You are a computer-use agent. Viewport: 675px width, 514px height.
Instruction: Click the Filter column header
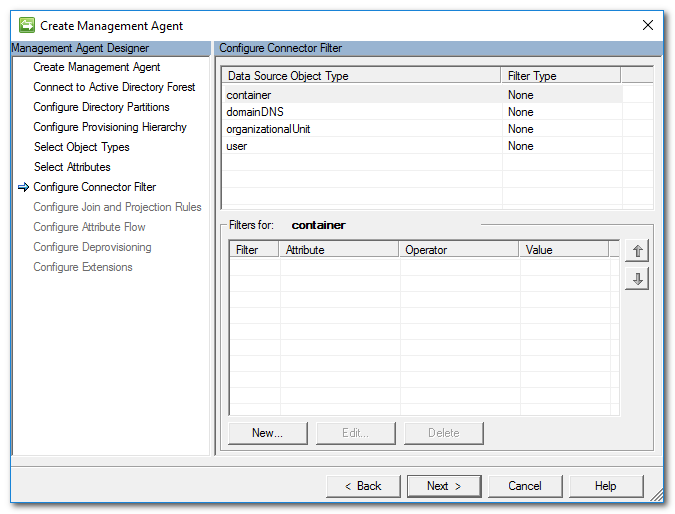coord(254,250)
